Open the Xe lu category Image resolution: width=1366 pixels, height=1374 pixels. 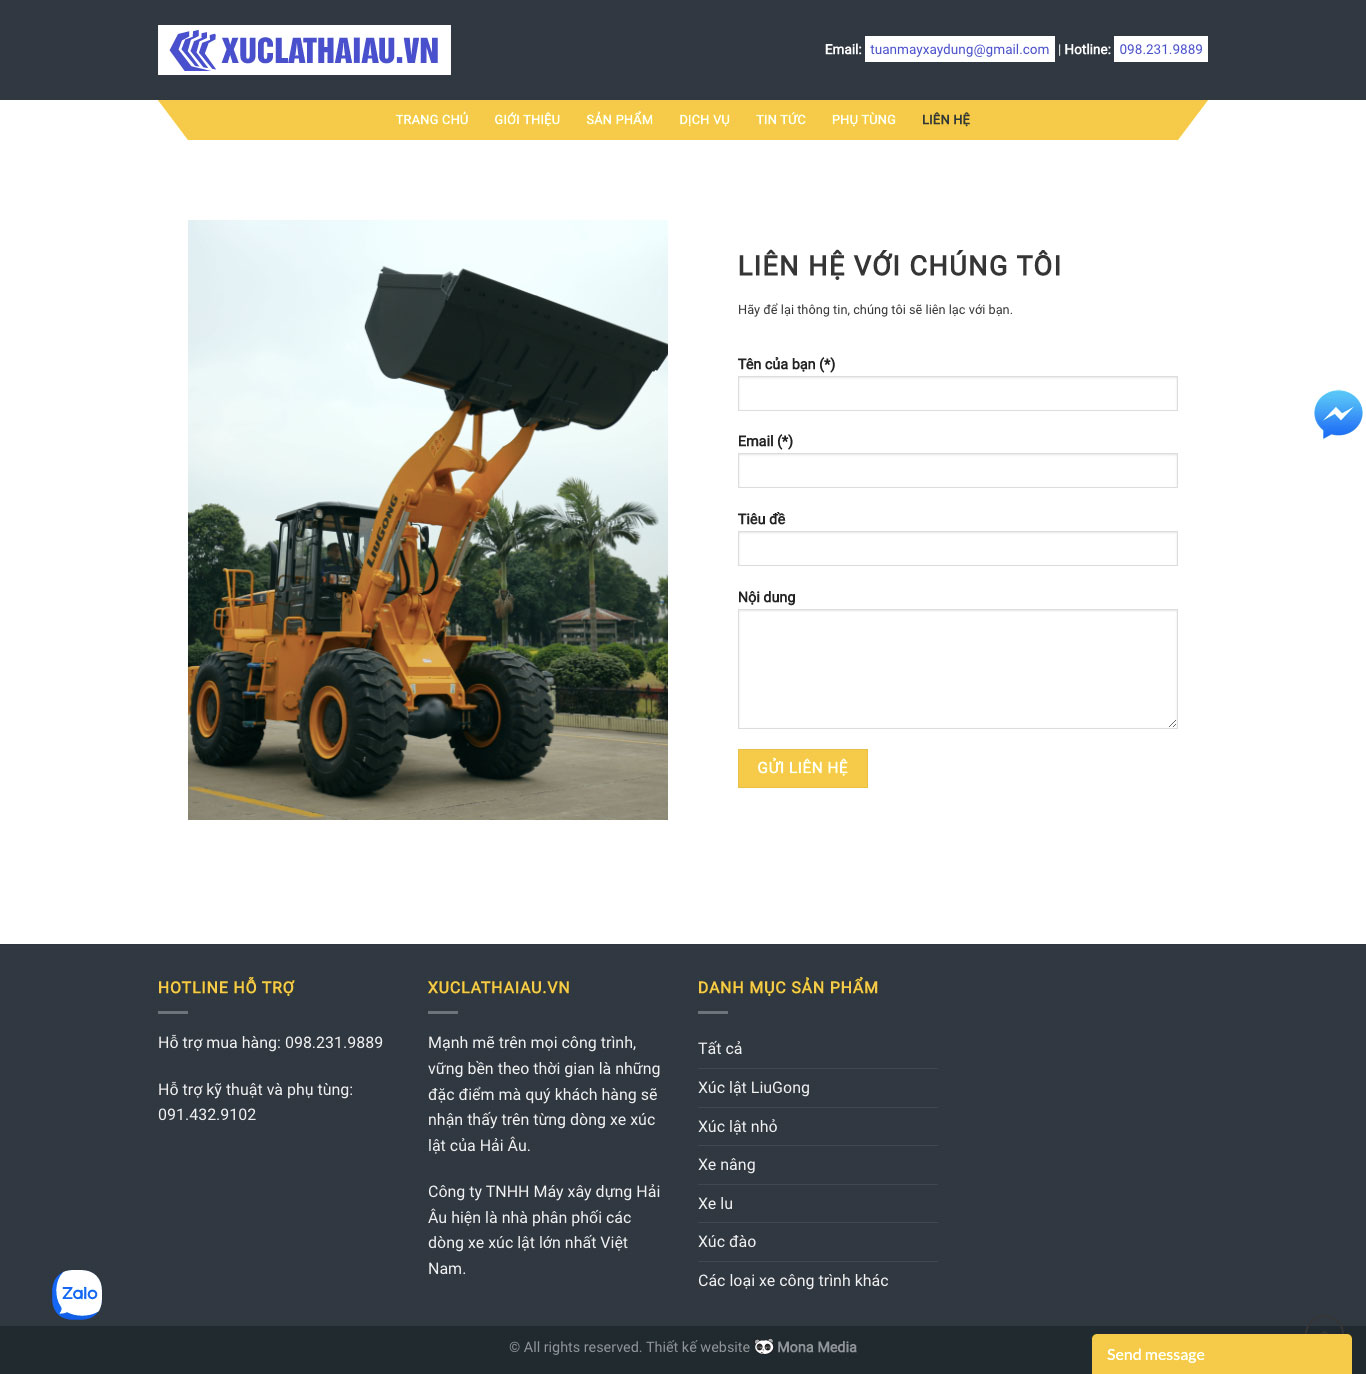[x=716, y=1204]
